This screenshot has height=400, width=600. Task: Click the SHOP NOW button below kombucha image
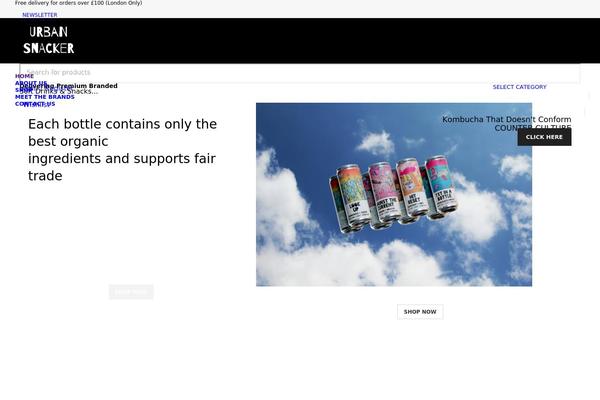pos(420,312)
